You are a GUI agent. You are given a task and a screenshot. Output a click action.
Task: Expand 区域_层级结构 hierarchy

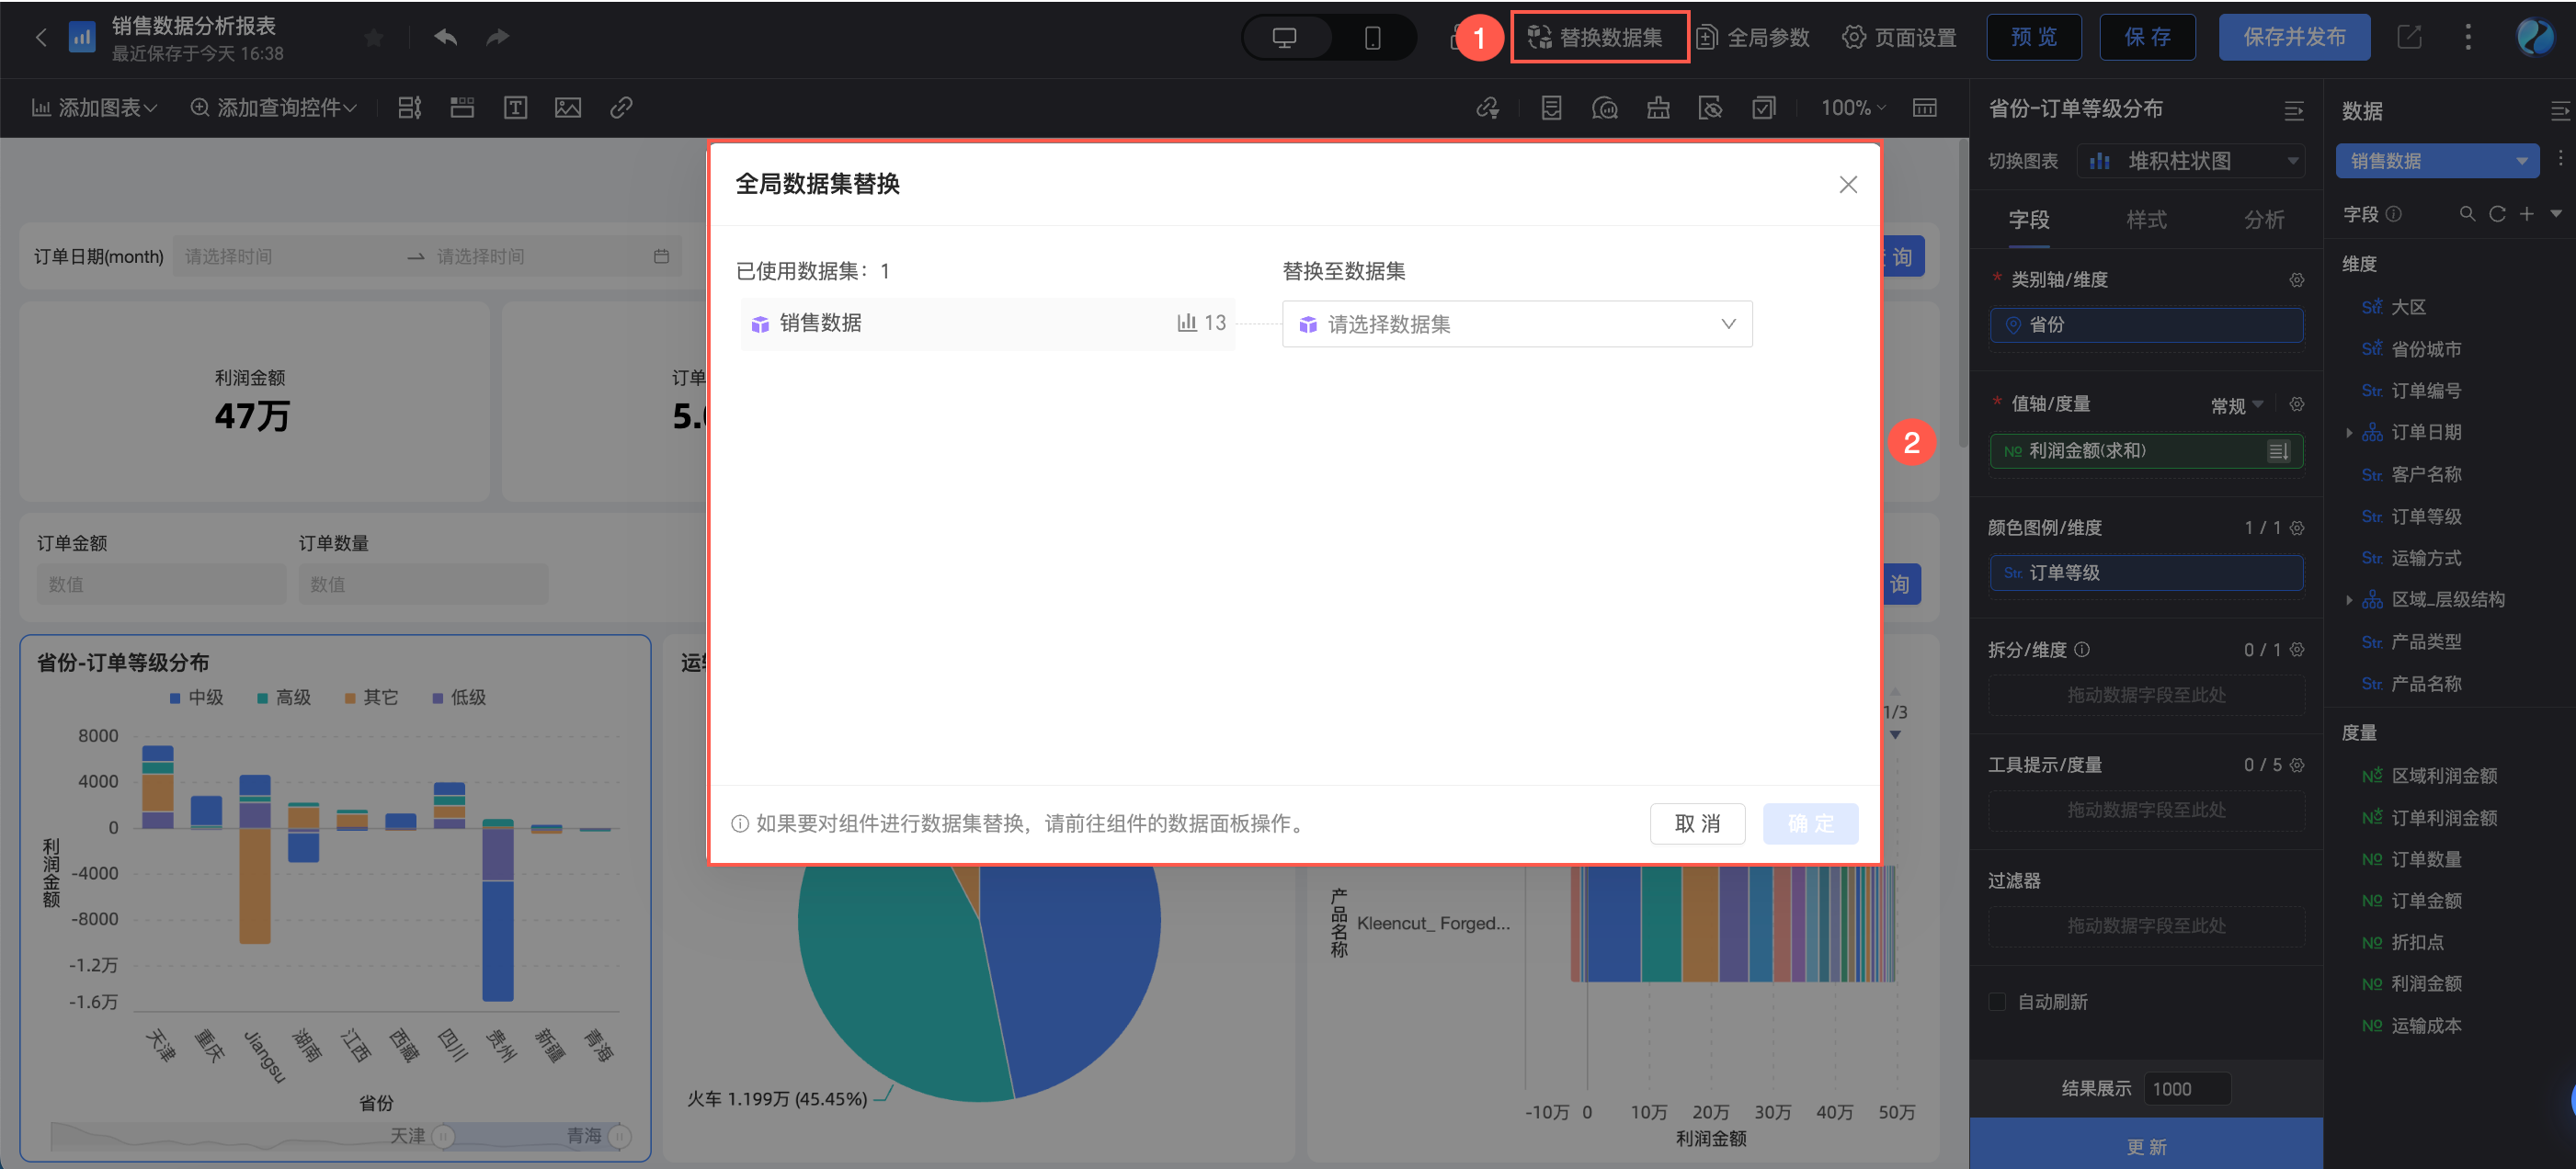(x=2349, y=600)
